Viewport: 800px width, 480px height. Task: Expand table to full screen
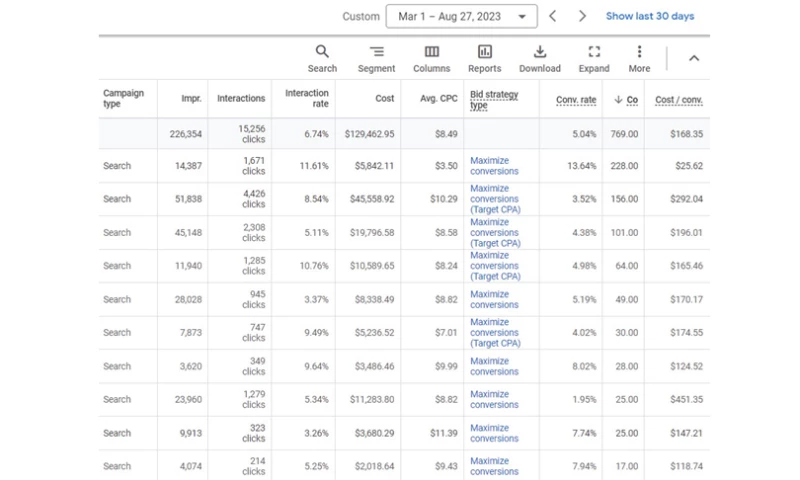click(594, 52)
